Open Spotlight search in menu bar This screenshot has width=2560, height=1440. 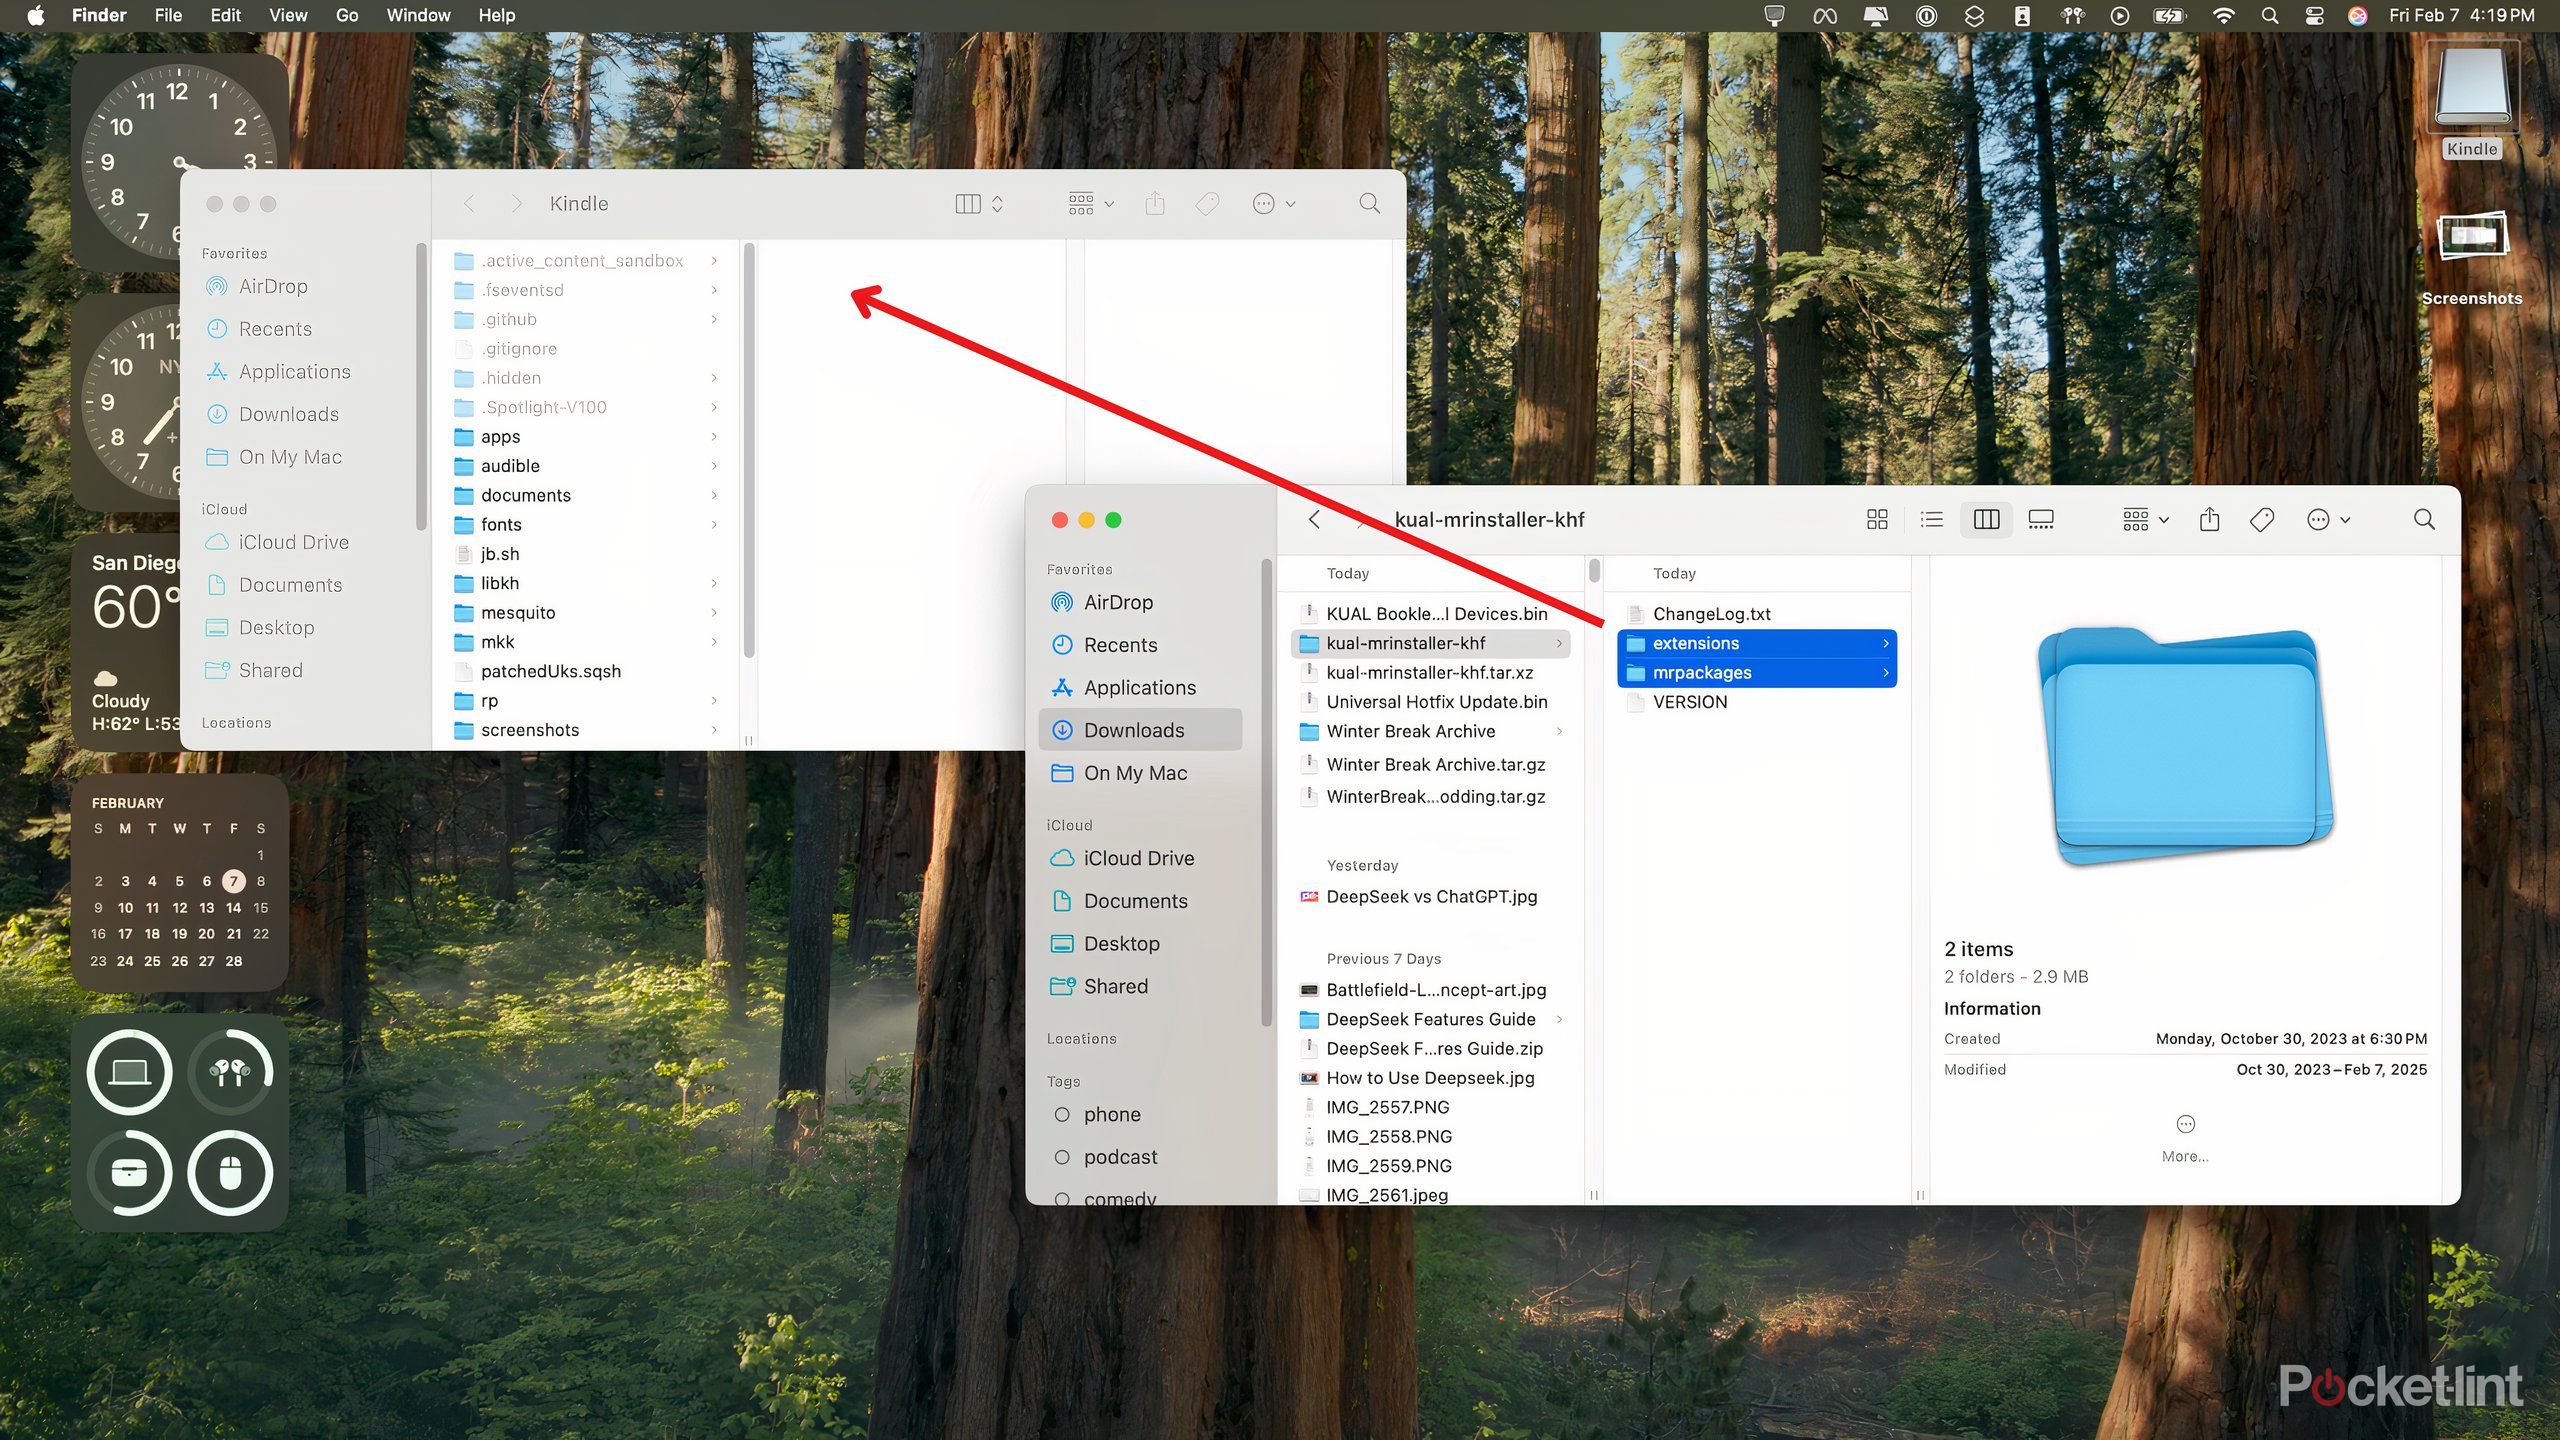(2270, 15)
